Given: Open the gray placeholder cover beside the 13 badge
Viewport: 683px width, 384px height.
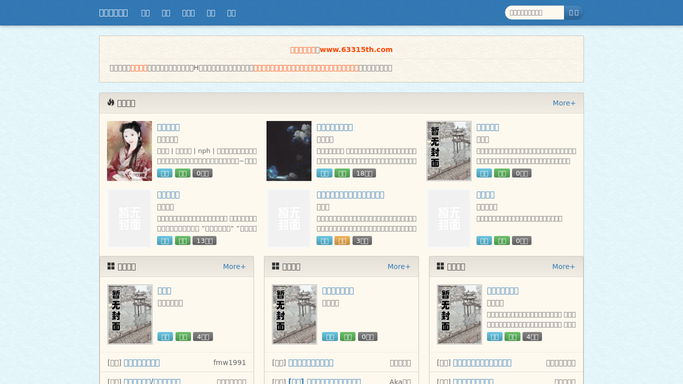Looking at the screenshot, I should [x=129, y=218].
